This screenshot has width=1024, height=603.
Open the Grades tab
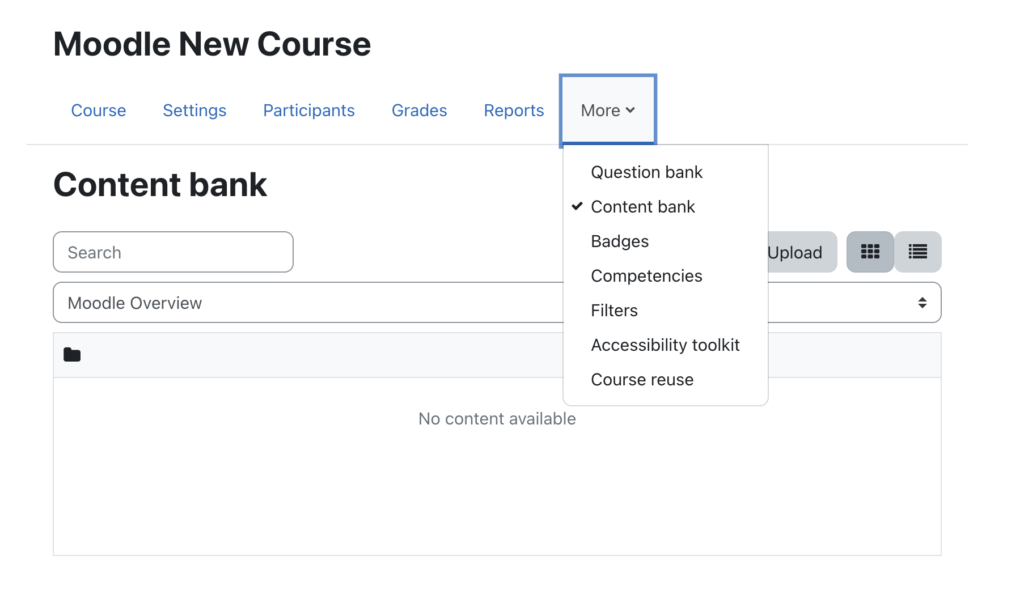419,111
